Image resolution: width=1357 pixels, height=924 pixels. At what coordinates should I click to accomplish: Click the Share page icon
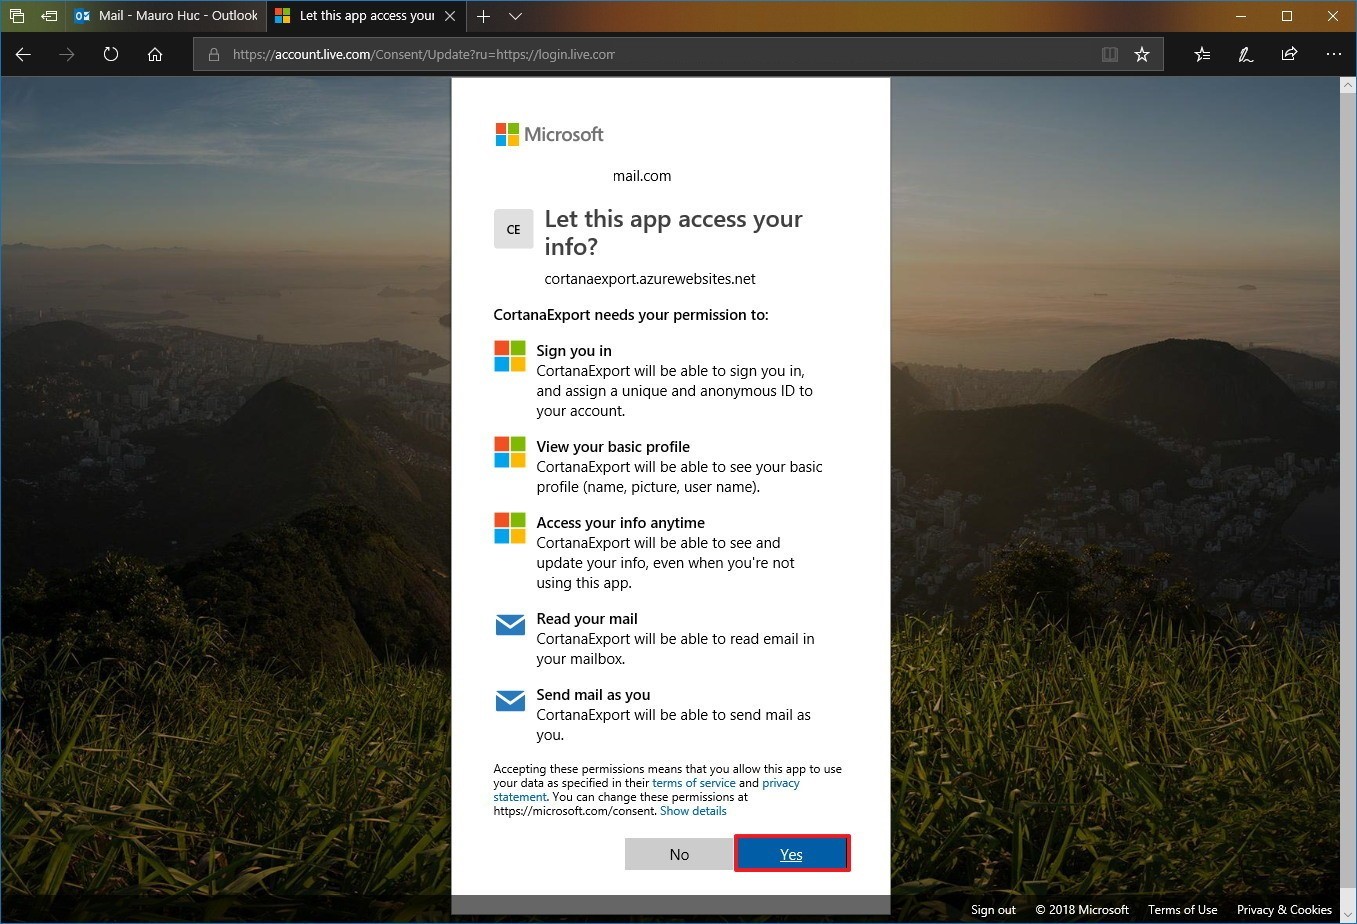(x=1290, y=55)
